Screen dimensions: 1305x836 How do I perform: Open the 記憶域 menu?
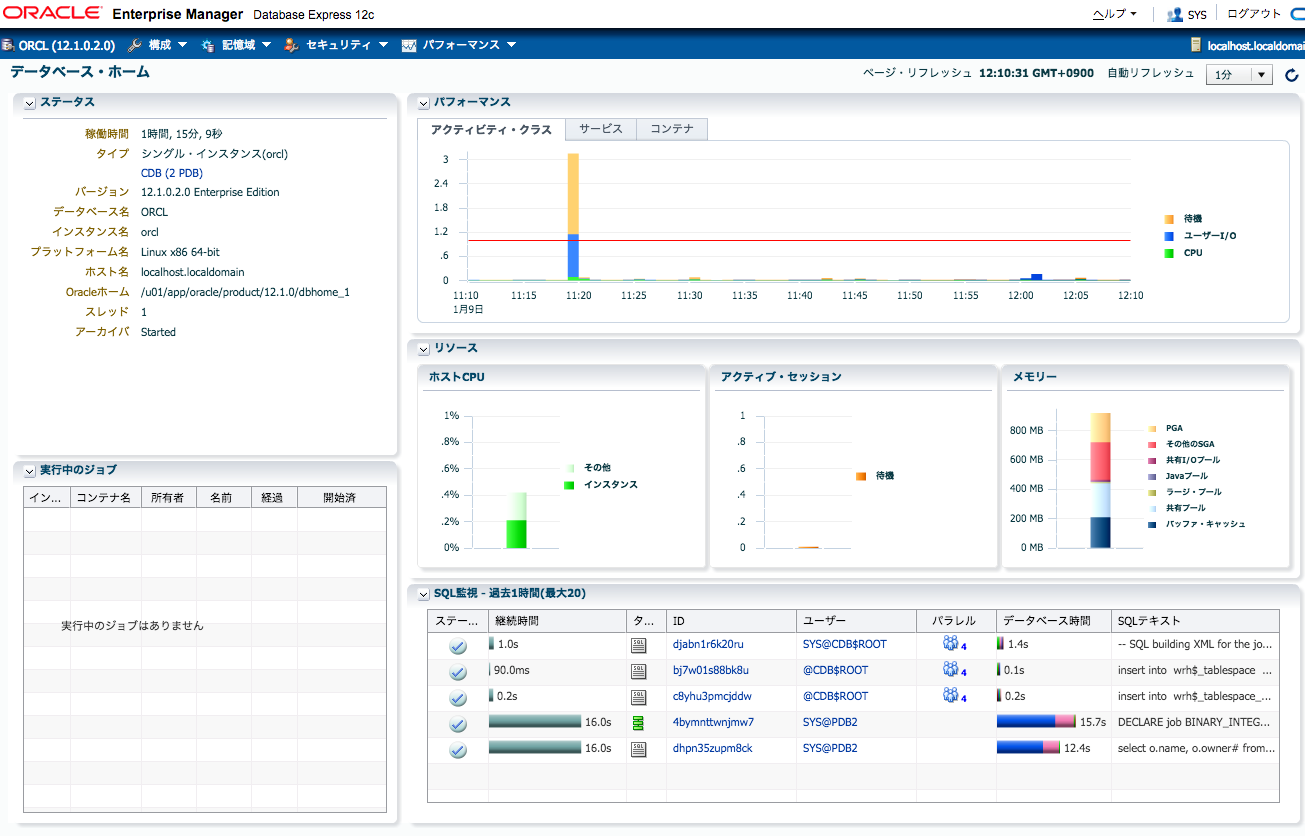[246, 45]
